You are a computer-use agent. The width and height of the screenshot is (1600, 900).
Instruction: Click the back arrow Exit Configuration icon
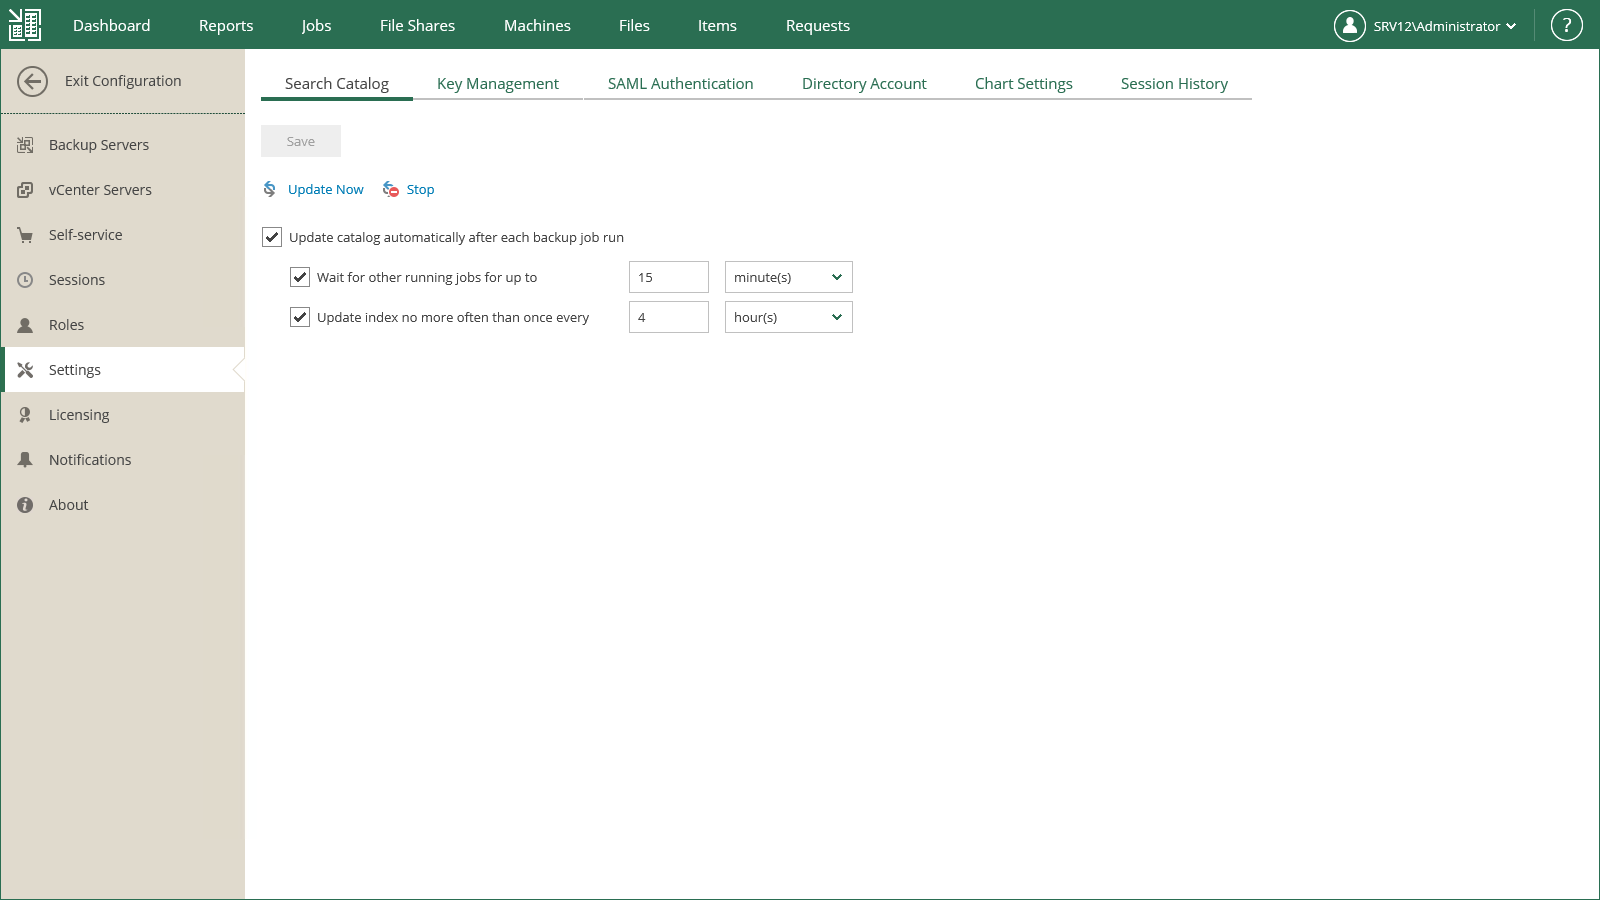click(x=32, y=81)
